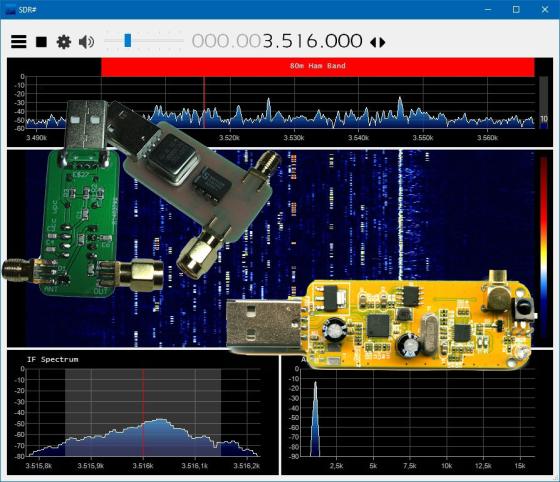This screenshot has height=482, width=560.
Task: Click the spectrum zoom slider showing 10
Action: (x=544, y=102)
